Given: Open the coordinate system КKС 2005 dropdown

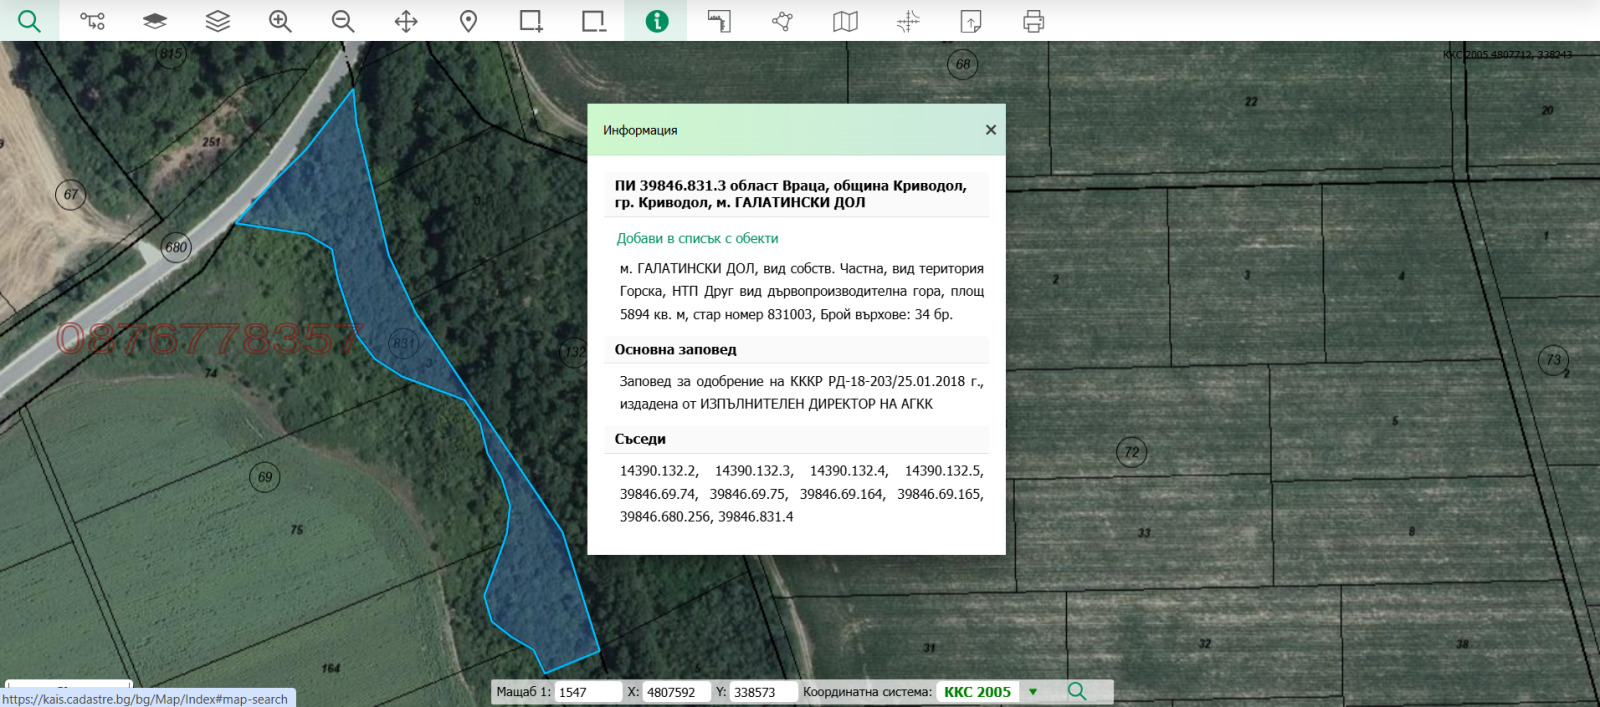Looking at the screenshot, I should click(x=977, y=692).
